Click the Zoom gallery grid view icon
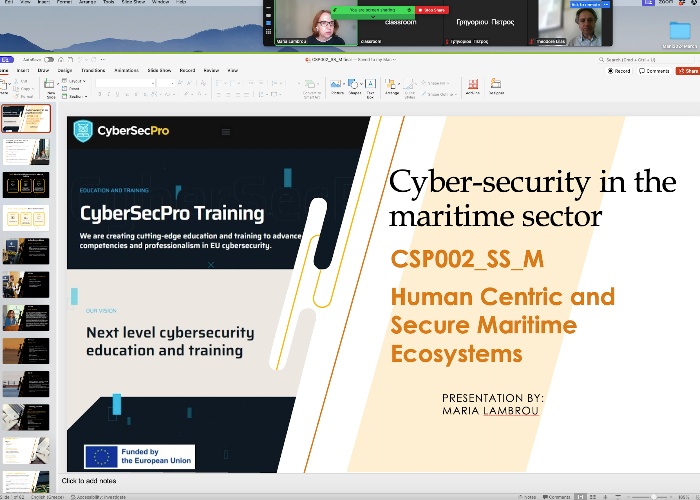 pyautogui.click(x=268, y=32)
